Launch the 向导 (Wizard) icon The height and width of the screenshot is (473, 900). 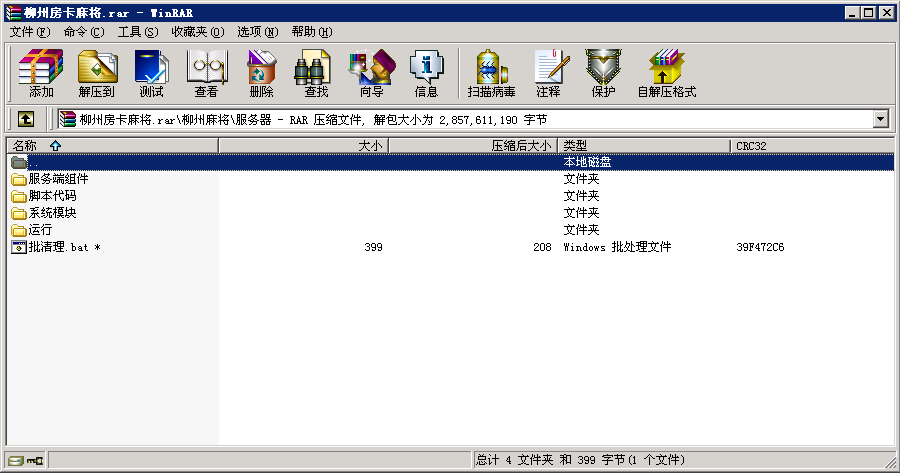(x=371, y=74)
